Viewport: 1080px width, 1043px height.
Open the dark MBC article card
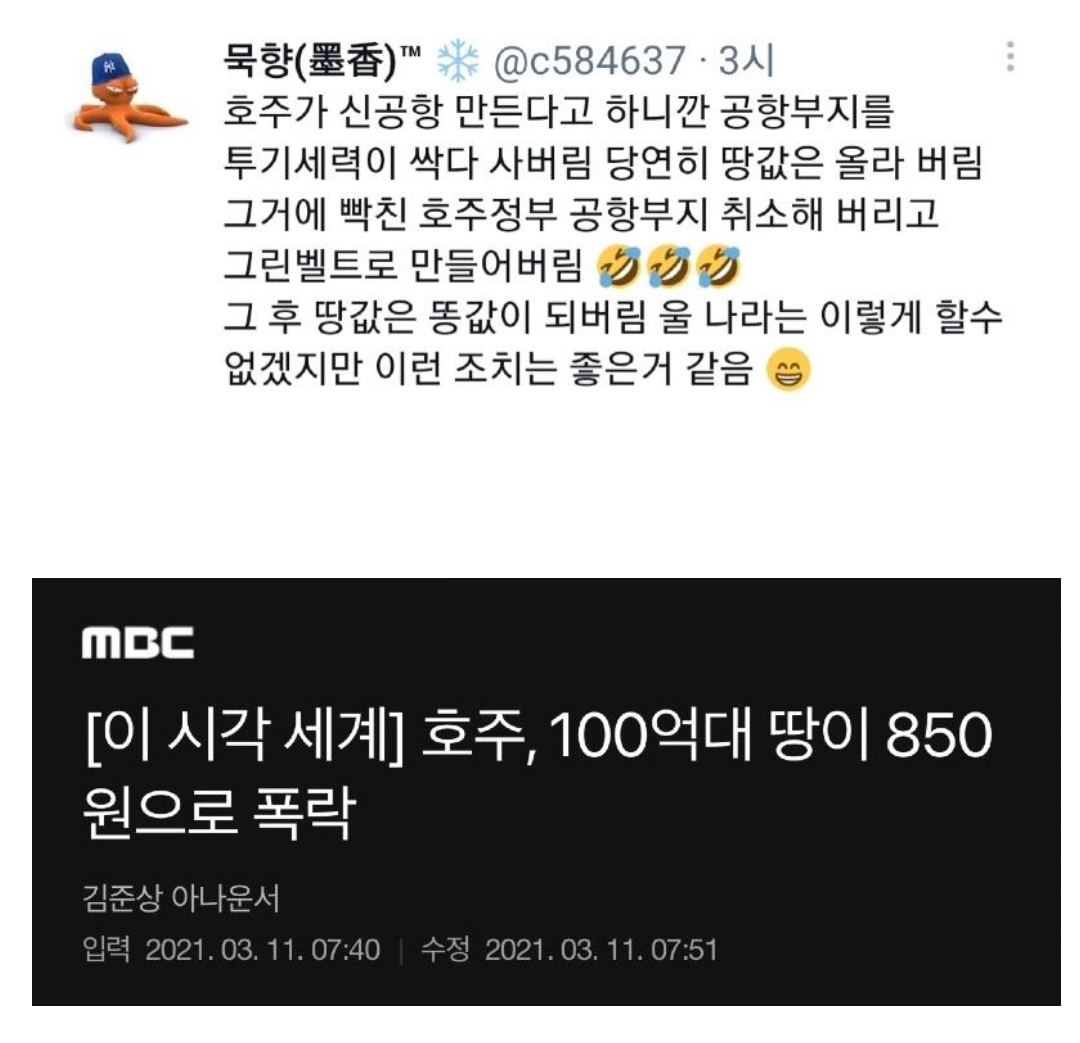(546, 792)
